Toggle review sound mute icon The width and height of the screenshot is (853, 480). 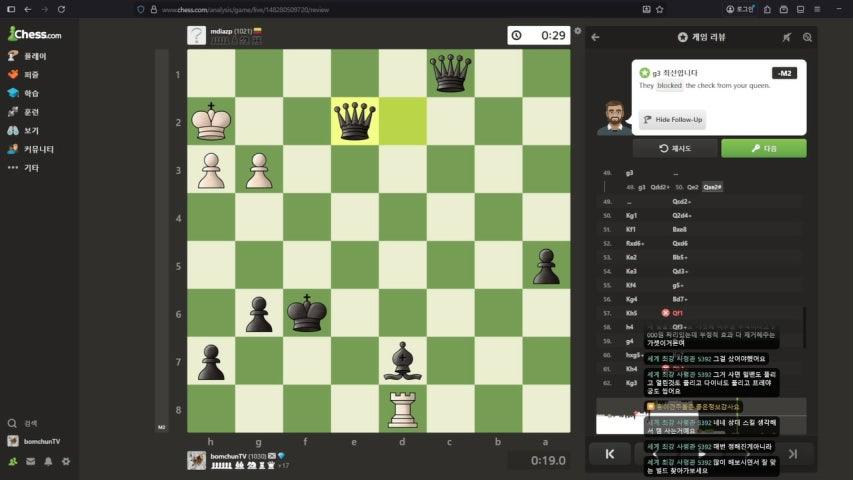pyautogui.click(x=787, y=37)
